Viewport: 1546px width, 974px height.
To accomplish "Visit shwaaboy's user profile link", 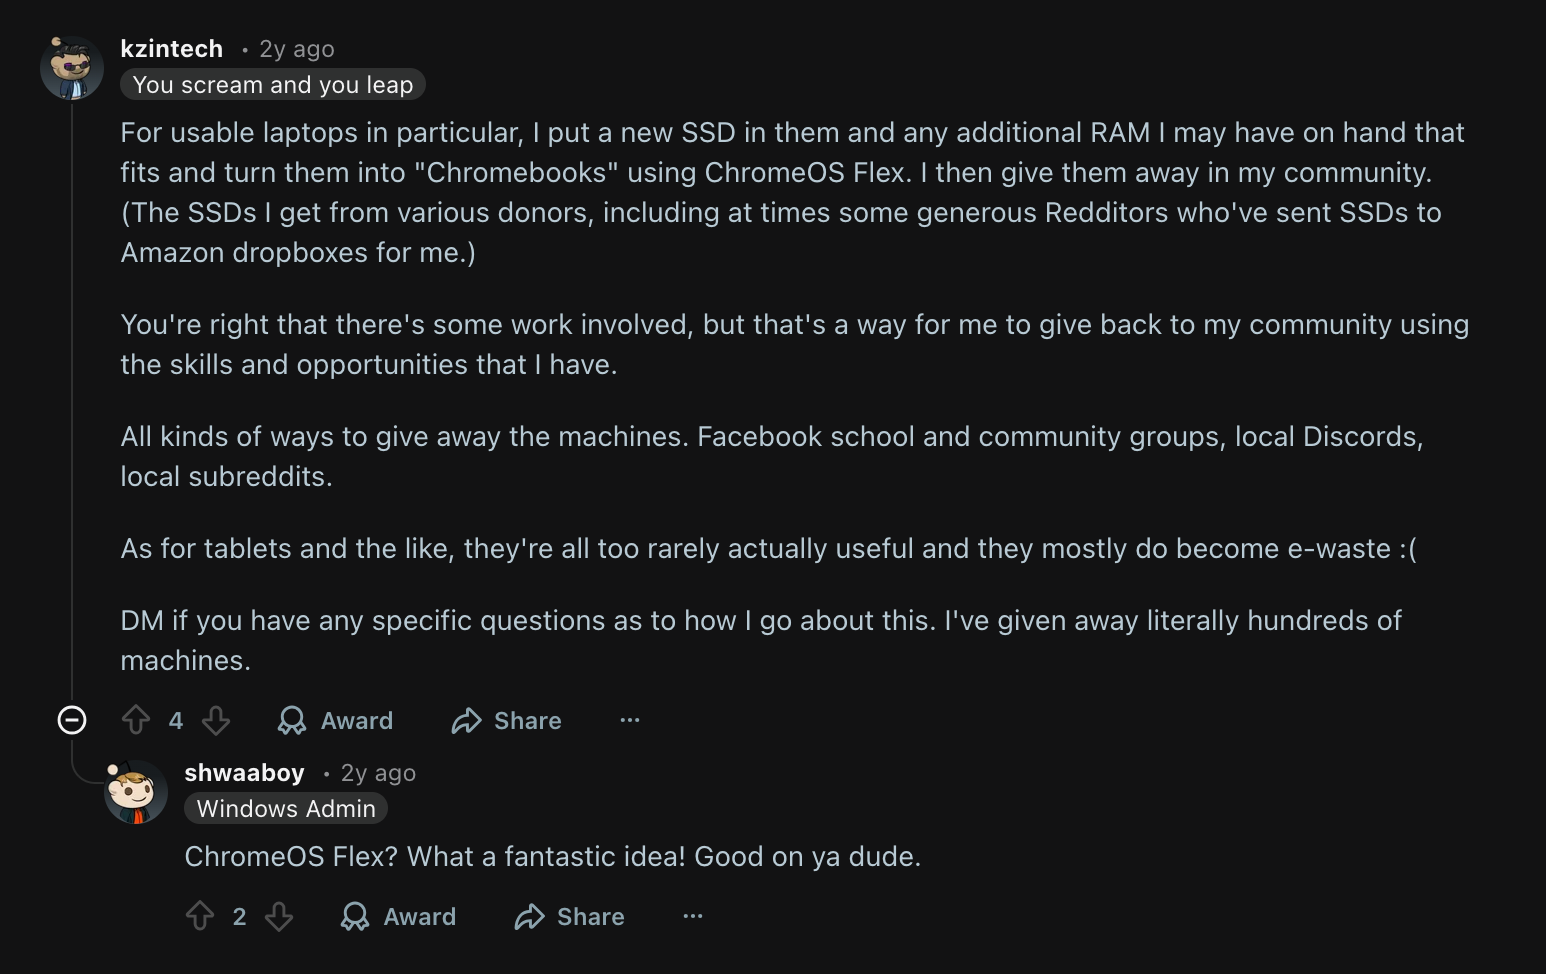I will tap(245, 773).
